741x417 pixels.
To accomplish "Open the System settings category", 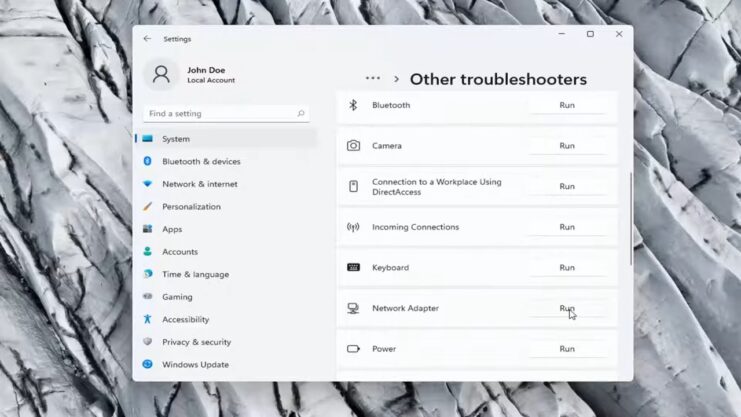I will click(x=226, y=139).
